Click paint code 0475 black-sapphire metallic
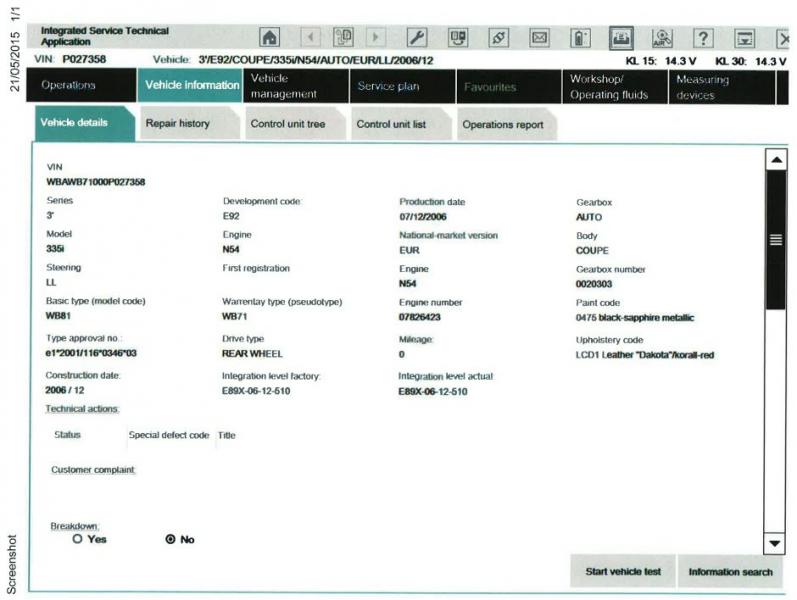Viewport: 797px width, 600px height. [635, 317]
